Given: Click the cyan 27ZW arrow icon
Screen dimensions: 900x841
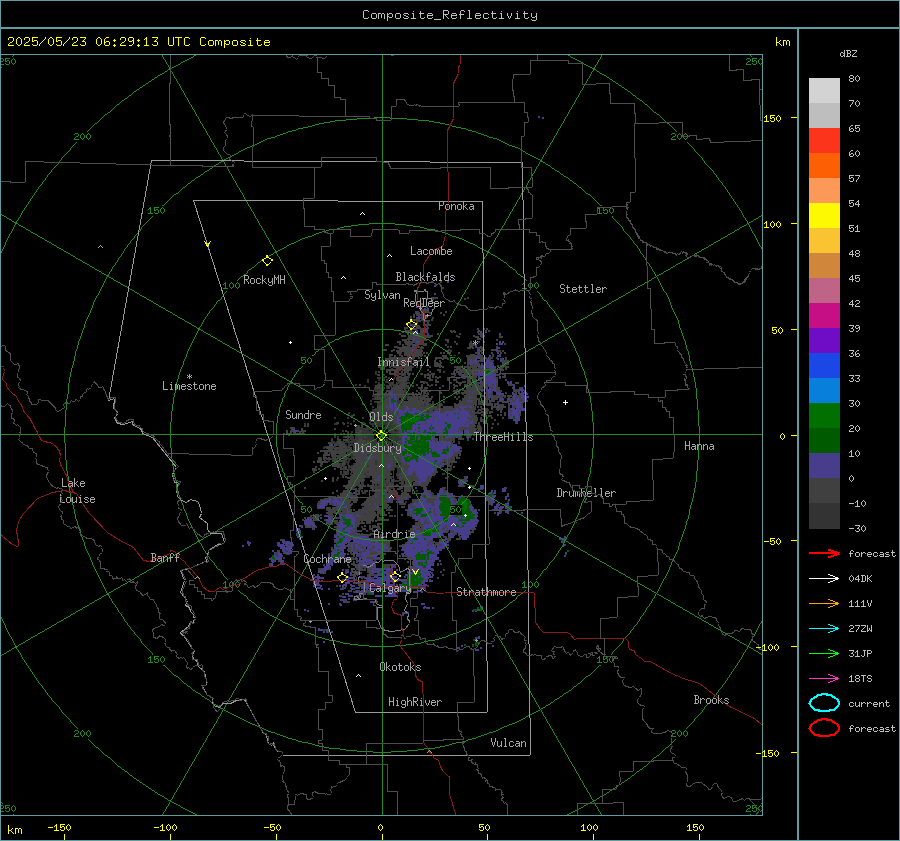Looking at the screenshot, I should pos(824,629).
